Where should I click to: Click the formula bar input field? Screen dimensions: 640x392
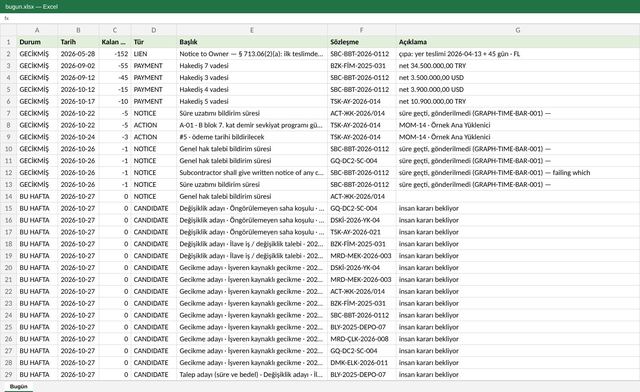(324, 18)
